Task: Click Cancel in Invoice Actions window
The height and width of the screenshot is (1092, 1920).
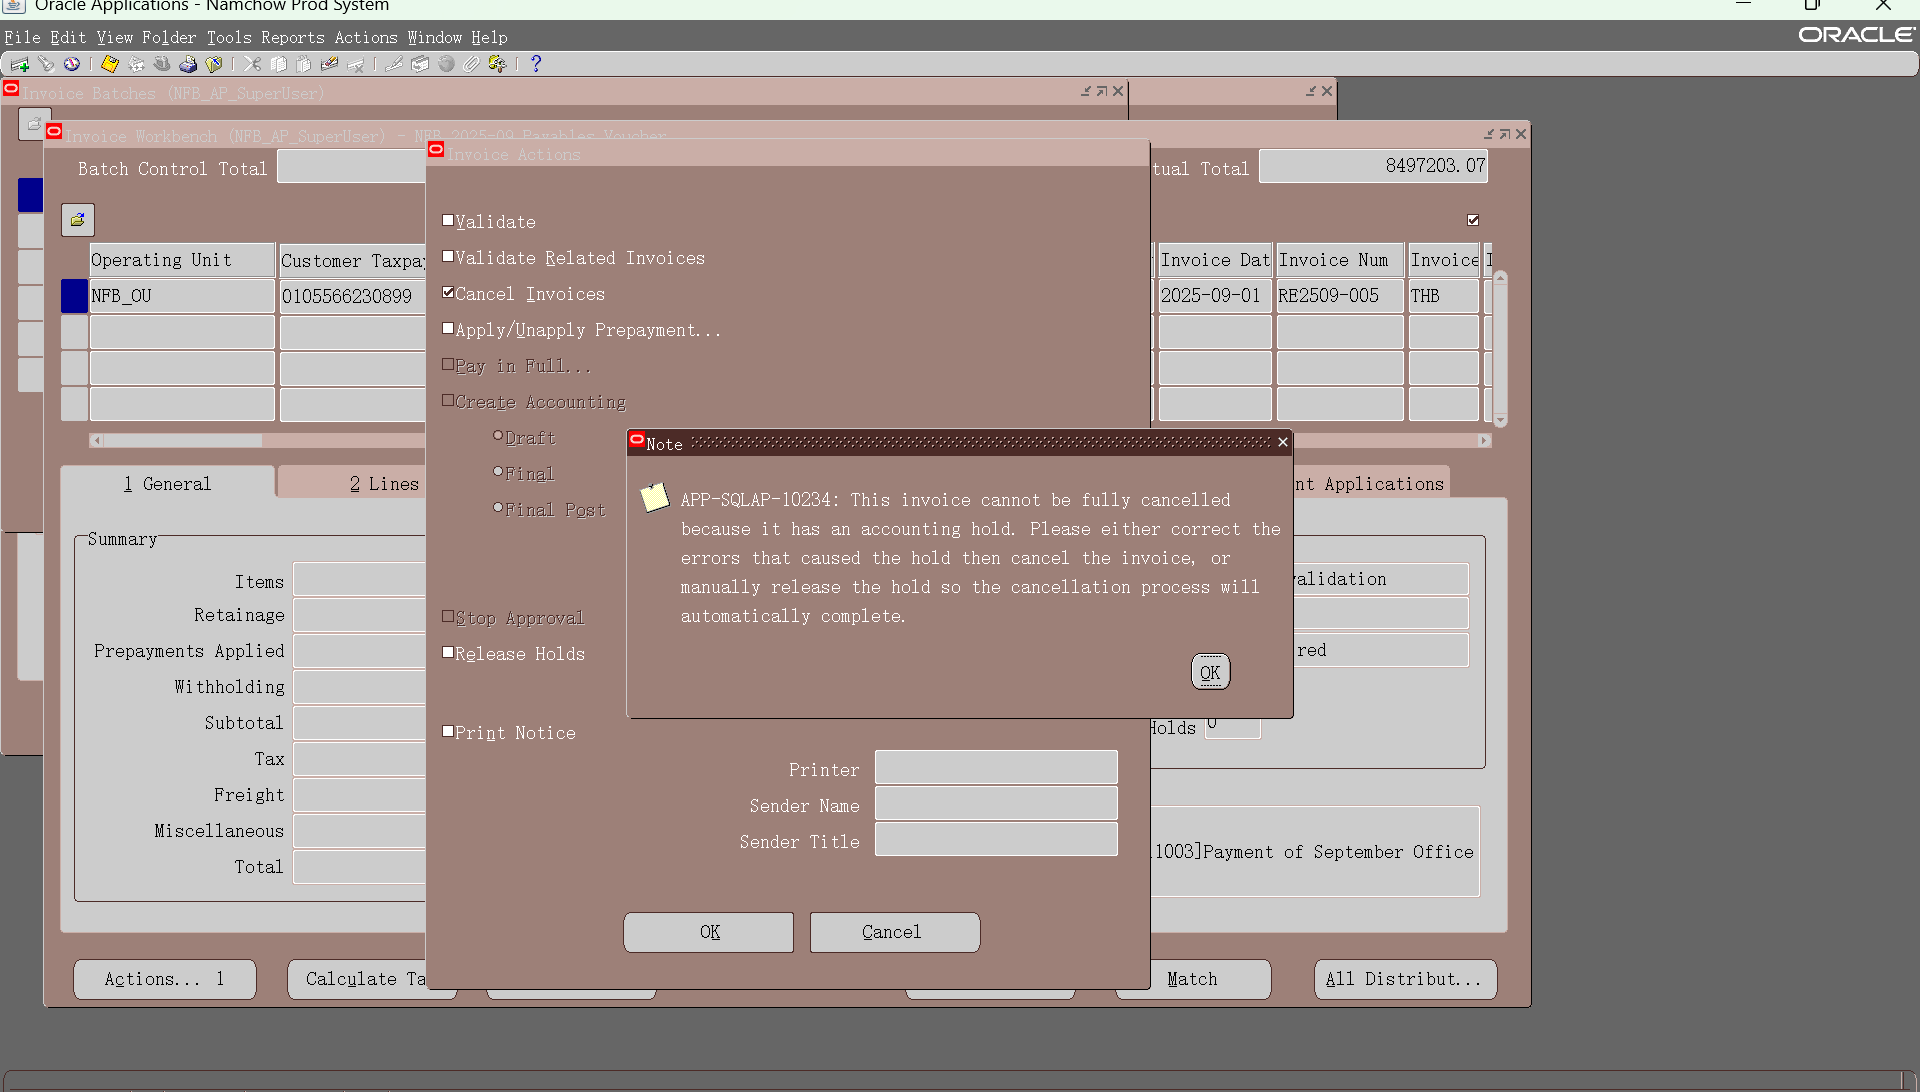Action: [894, 932]
